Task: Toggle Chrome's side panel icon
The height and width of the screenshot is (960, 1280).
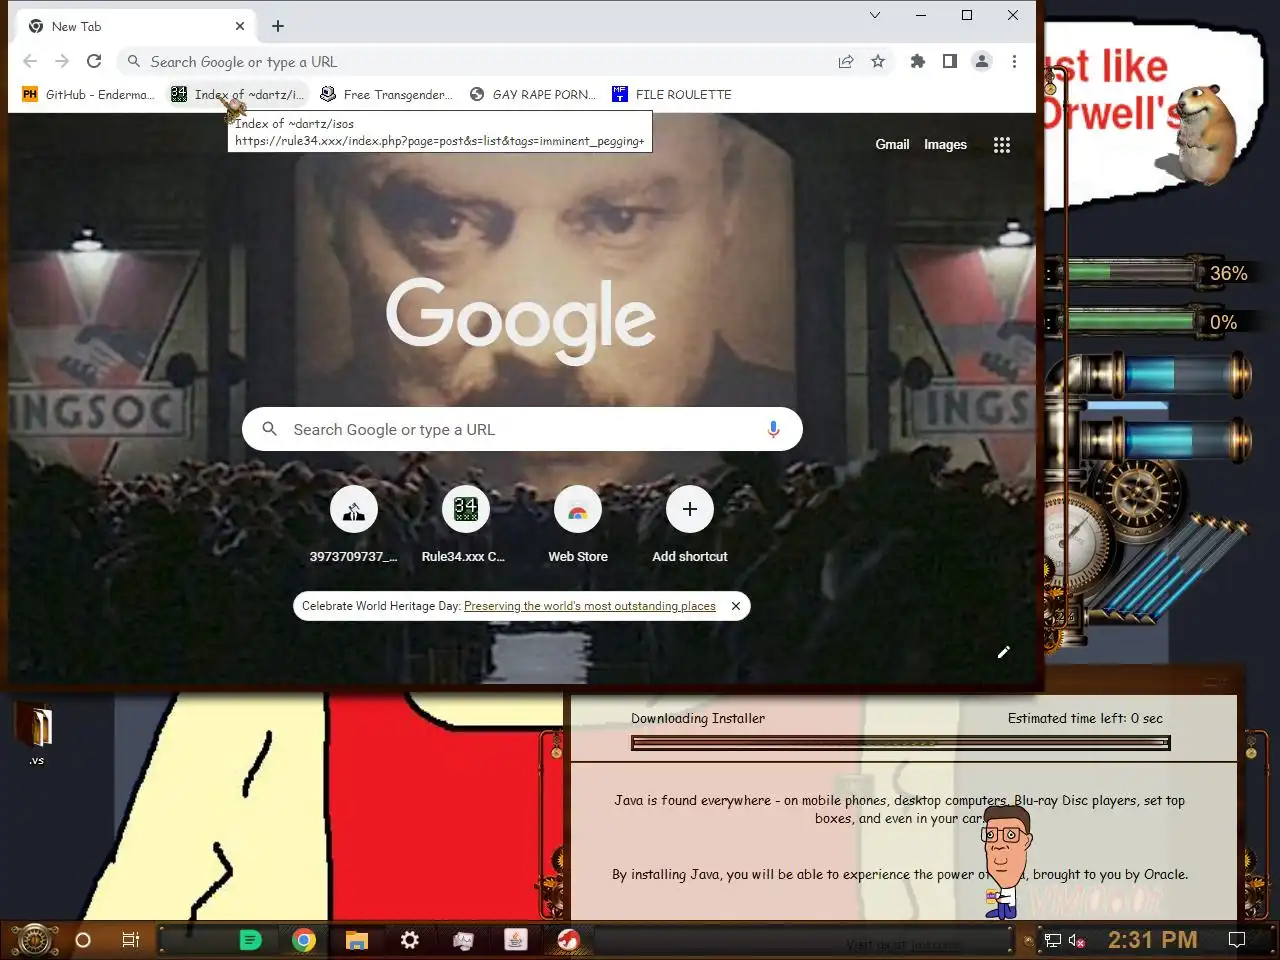Action: point(950,61)
